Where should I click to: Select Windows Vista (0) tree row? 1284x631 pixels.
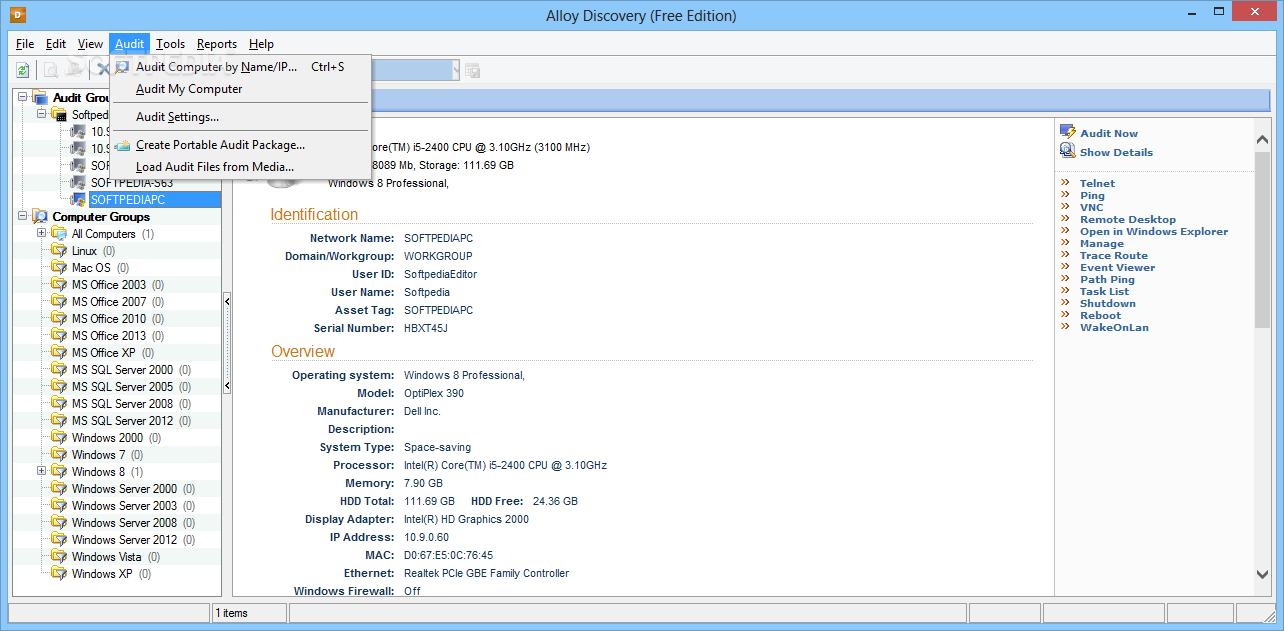115,557
